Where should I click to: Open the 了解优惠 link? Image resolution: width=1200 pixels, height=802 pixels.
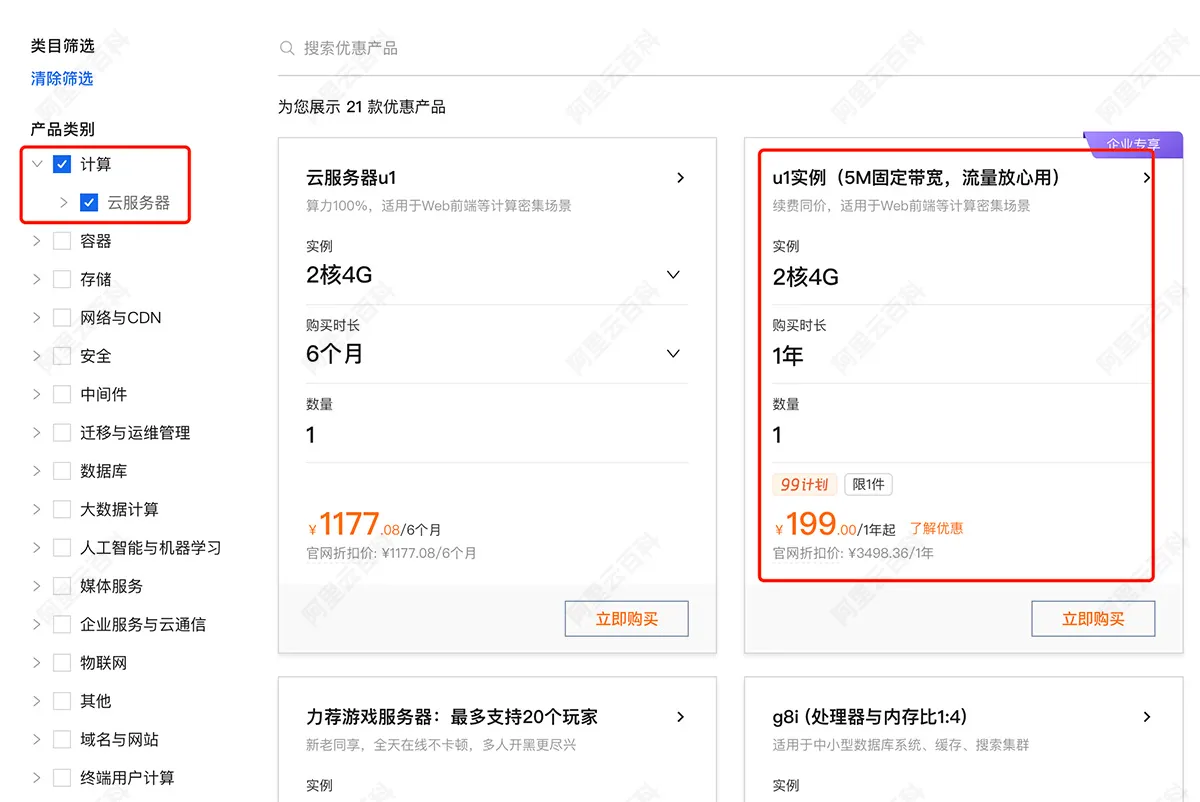coord(936,529)
